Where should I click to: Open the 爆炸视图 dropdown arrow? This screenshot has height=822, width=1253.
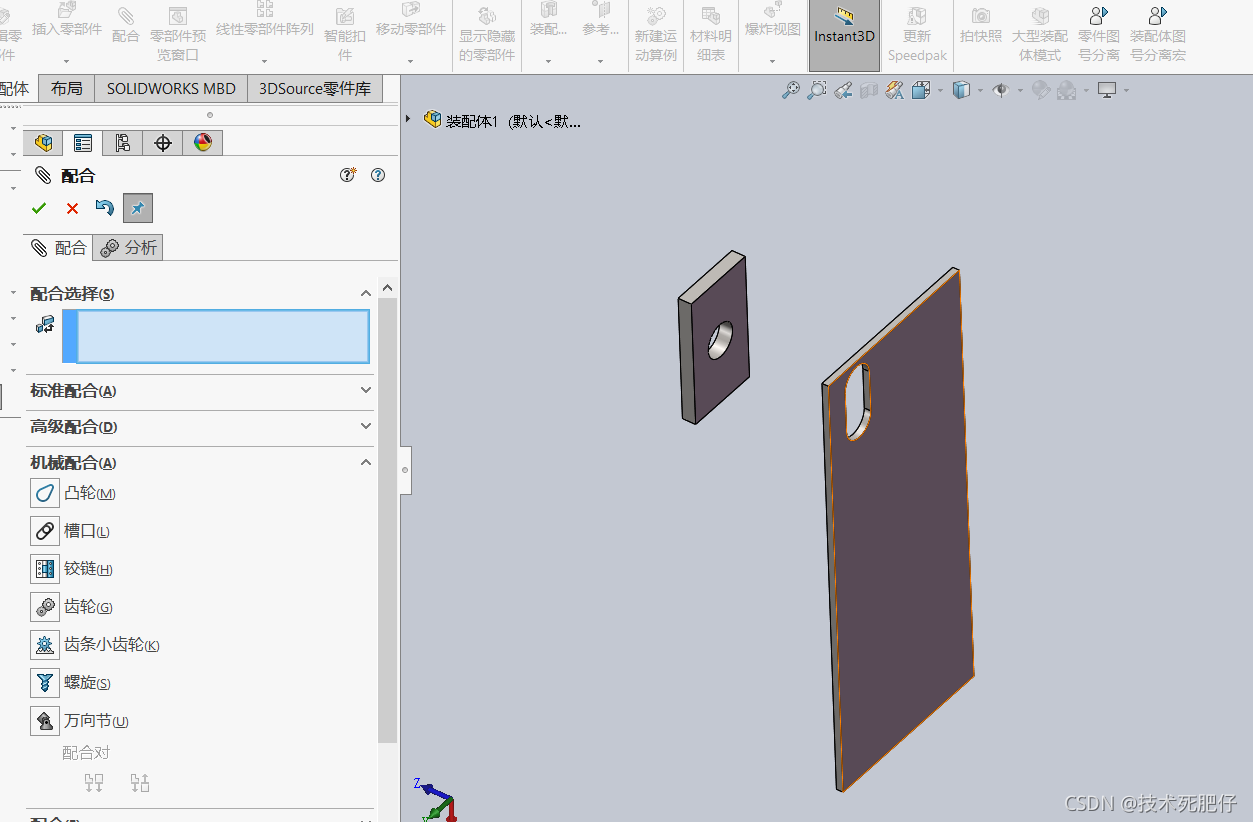(773, 61)
